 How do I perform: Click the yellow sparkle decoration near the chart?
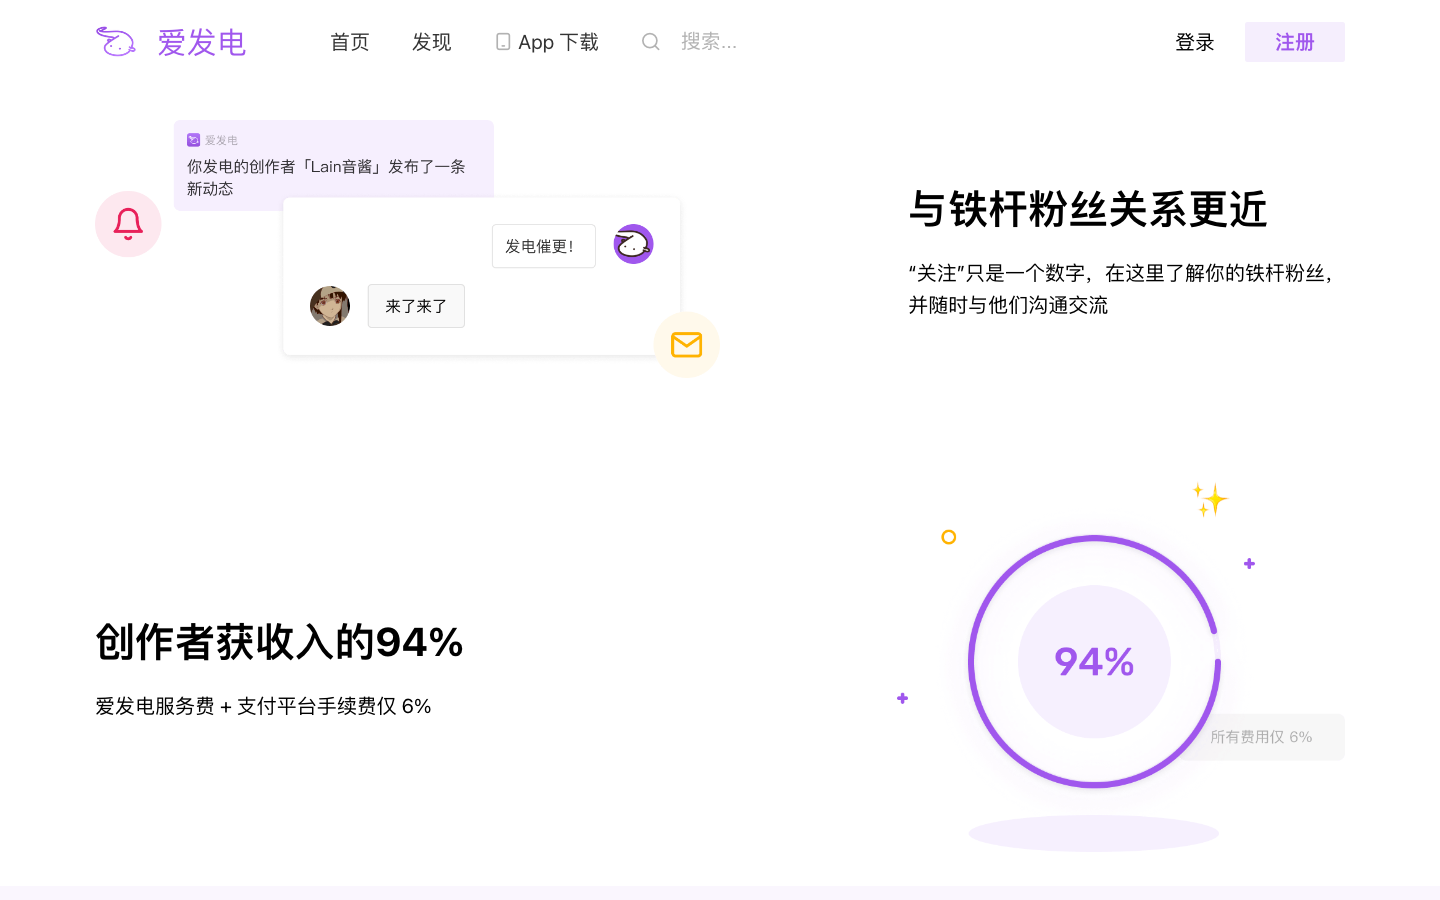(x=1210, y=499)
